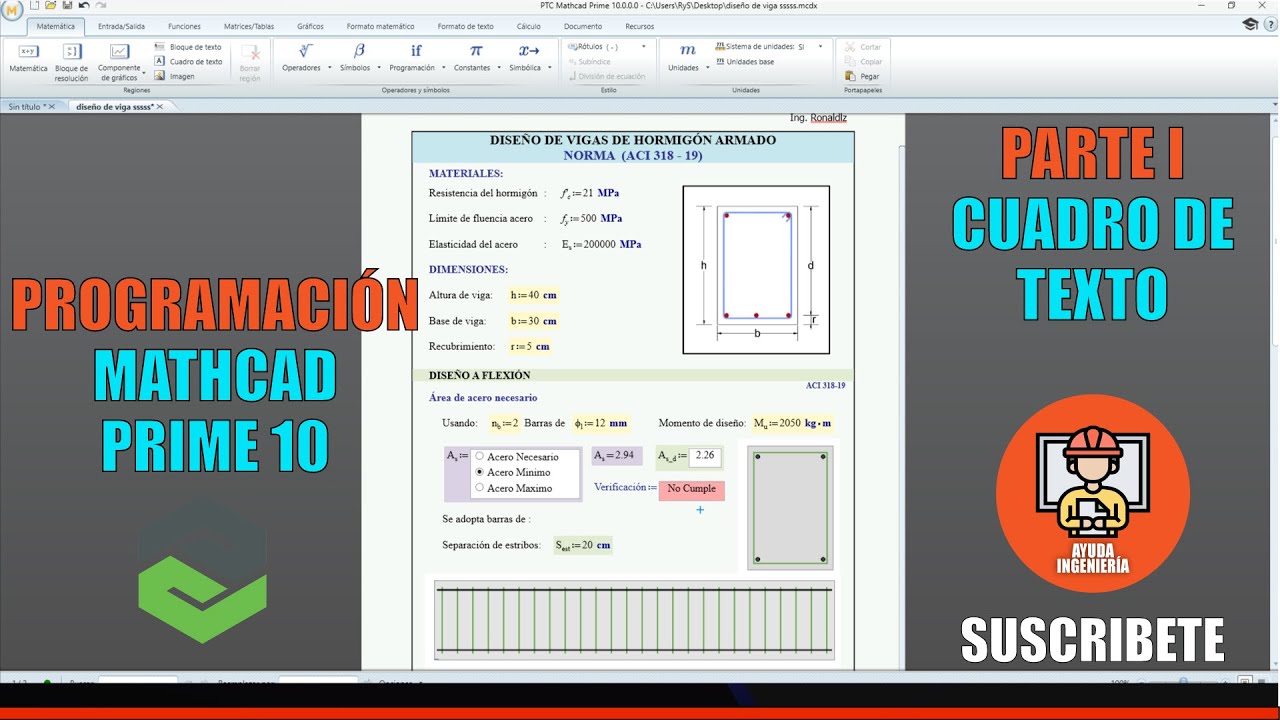Open the Gráficos ribbon tab
This screenshot has width=1280, height=720.
tap(310, 27)
